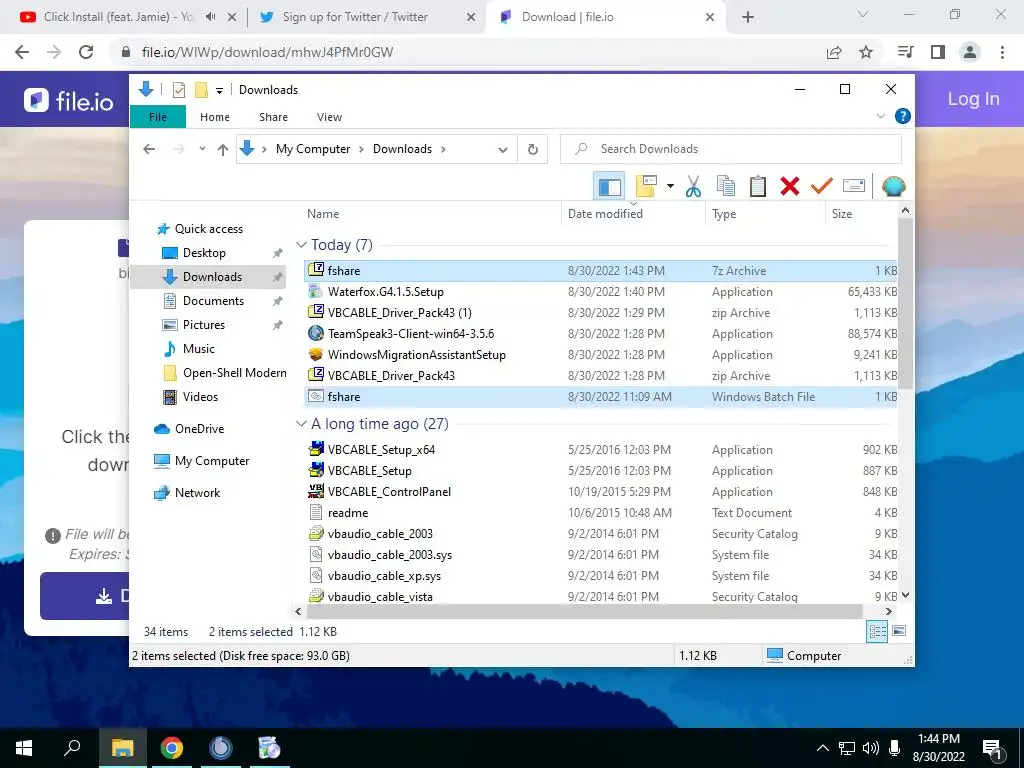Open Customize Quick Access Toolbar dropdown
The image size is (1024, 768).
tap(219, 91)
